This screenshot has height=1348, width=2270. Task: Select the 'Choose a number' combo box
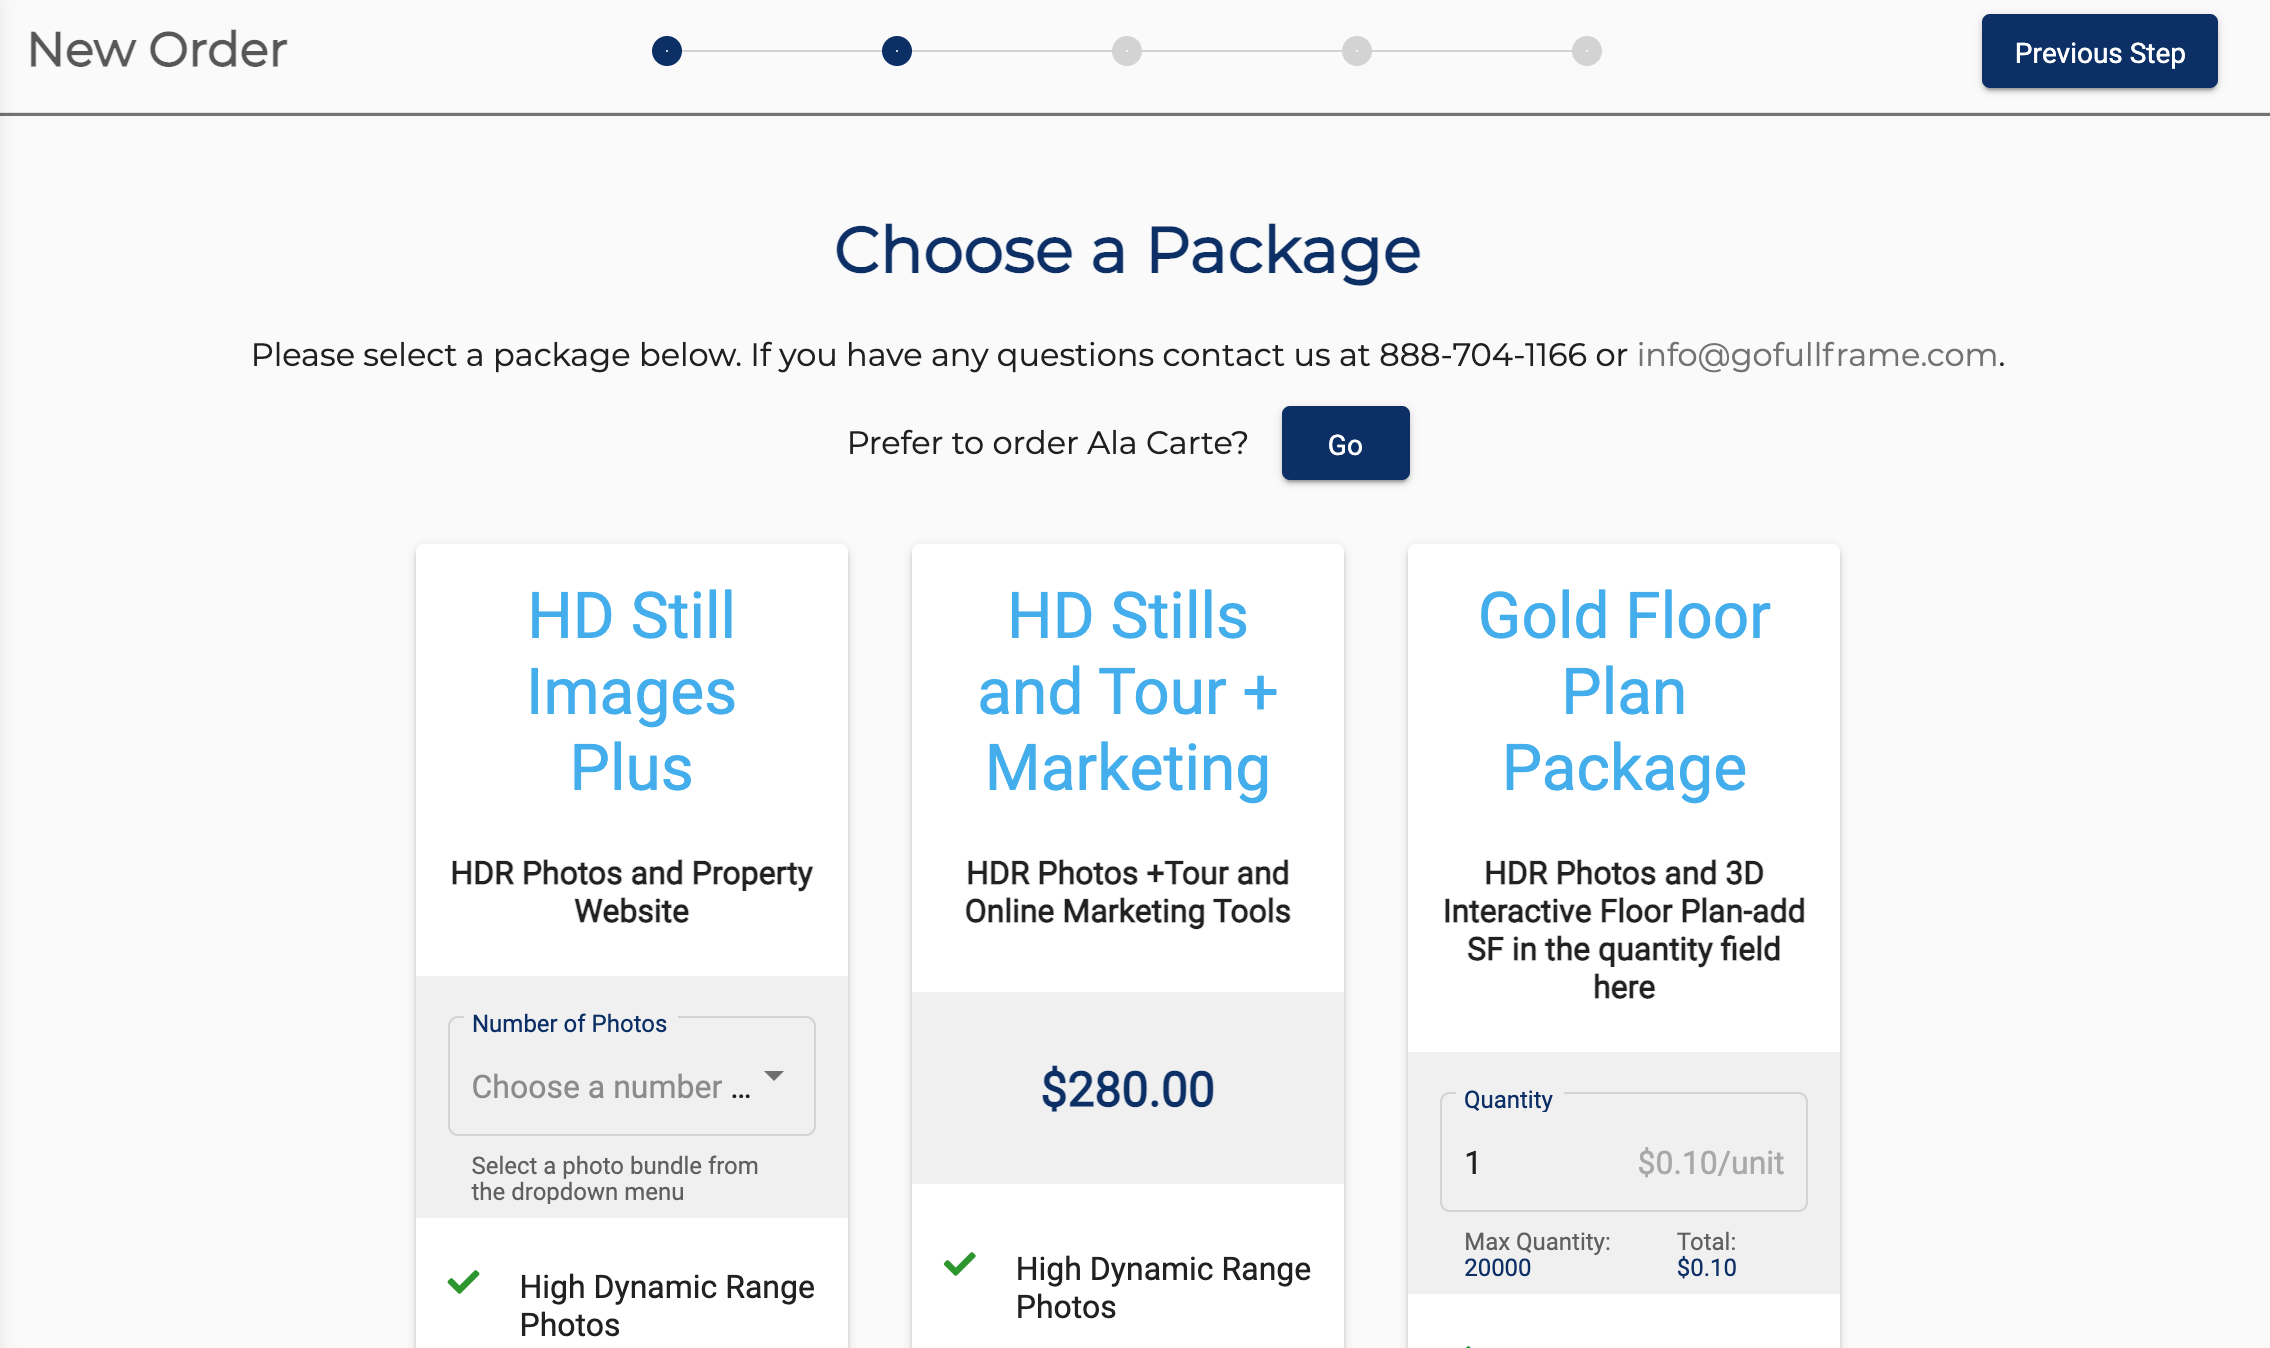tap(610, 1086)
